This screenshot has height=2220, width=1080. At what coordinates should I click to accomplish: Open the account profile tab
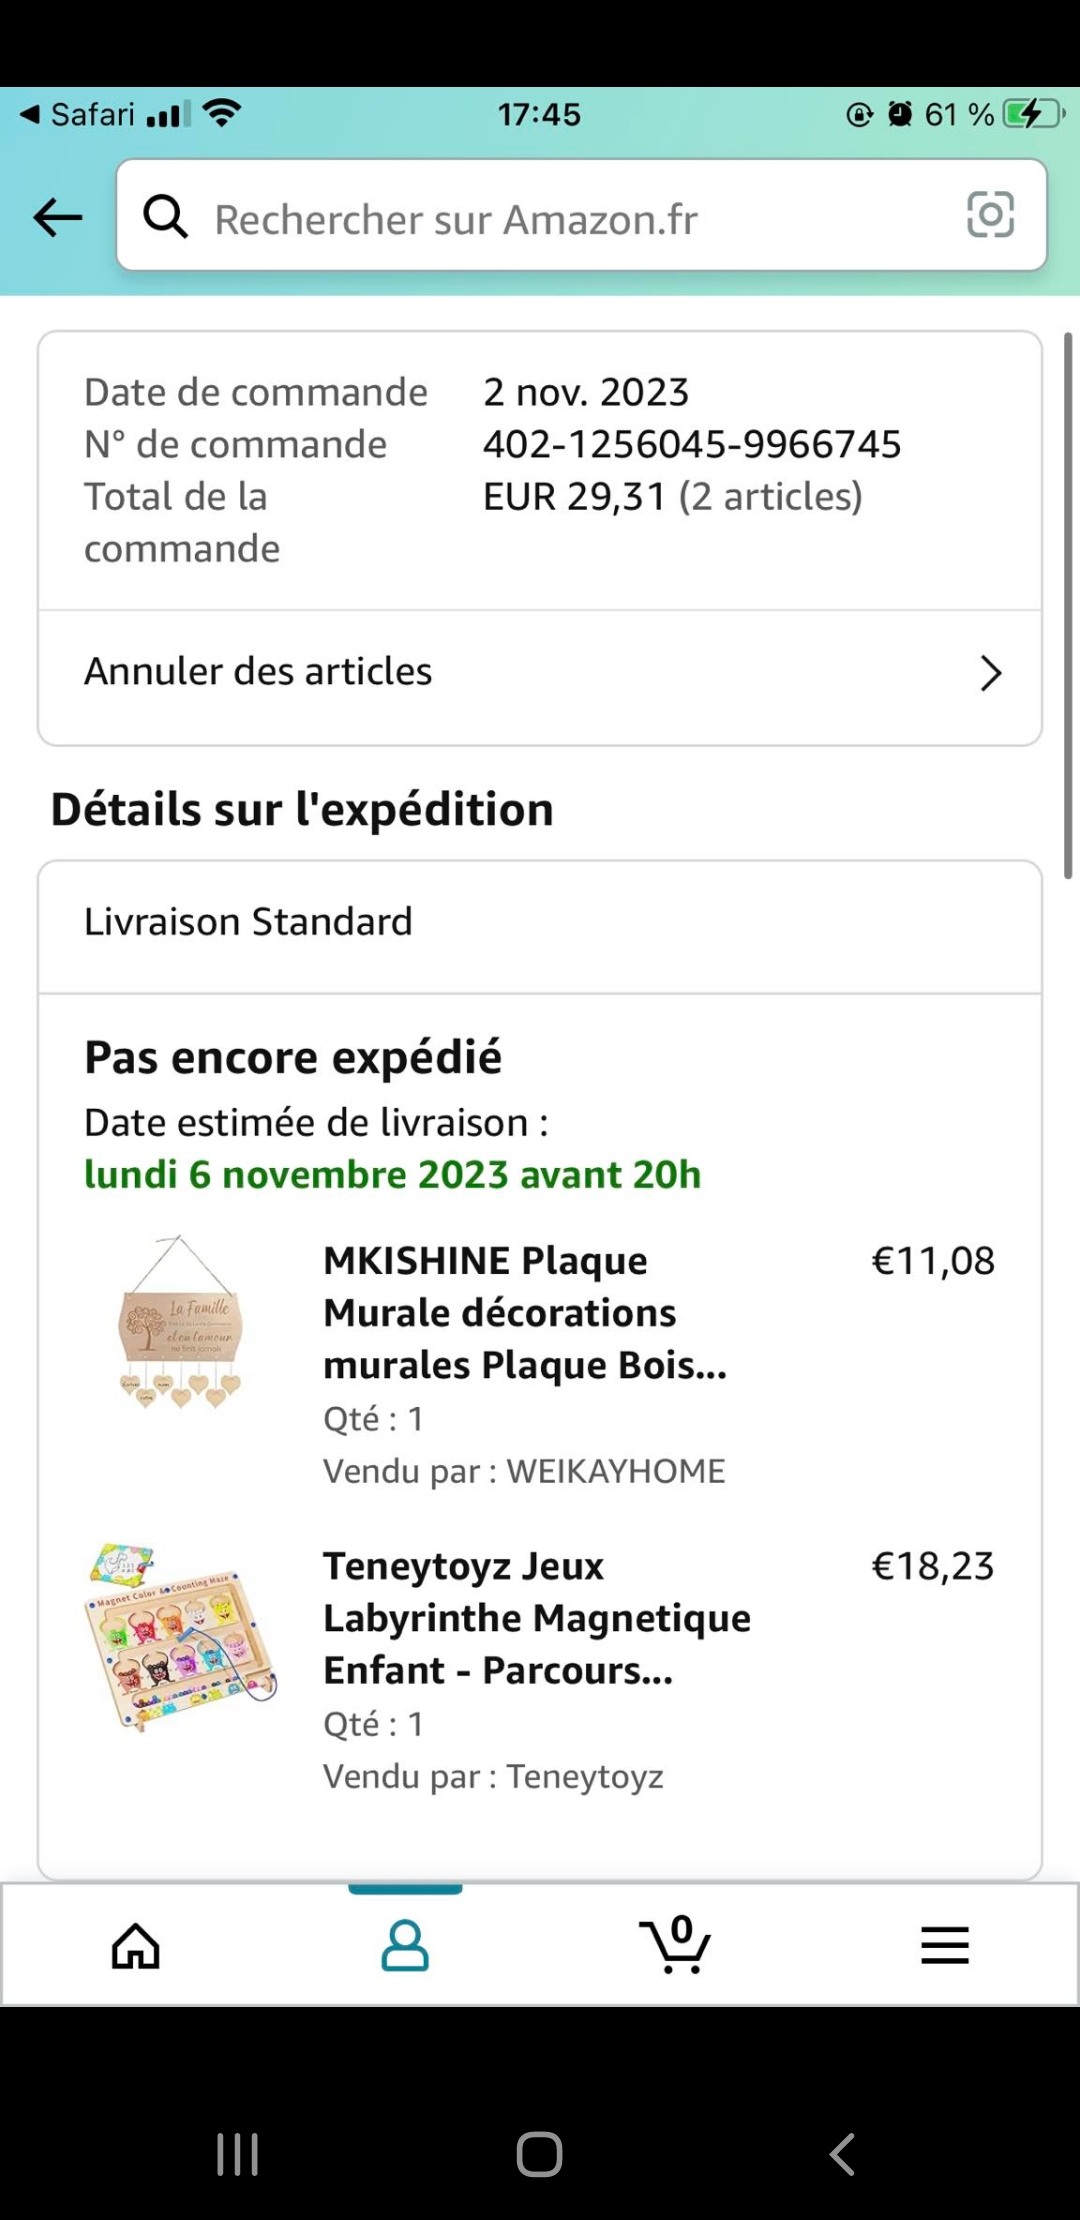[405, 1946]
